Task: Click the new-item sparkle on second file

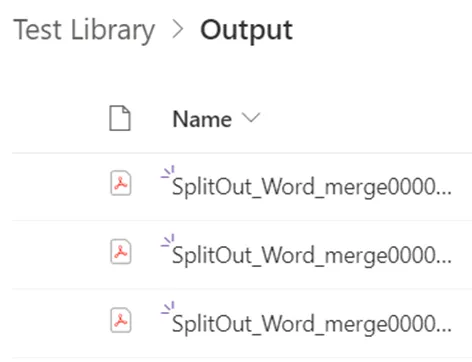Action: pos(168,241)
